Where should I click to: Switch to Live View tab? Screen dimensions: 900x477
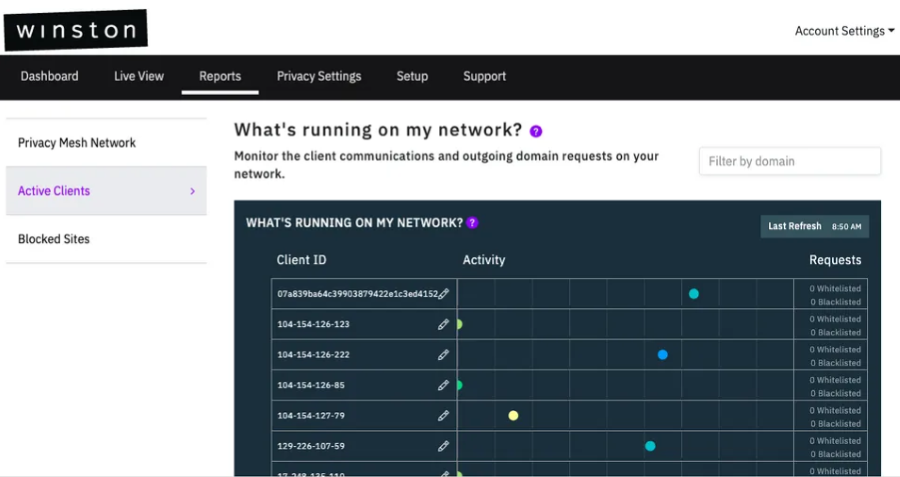139,76
